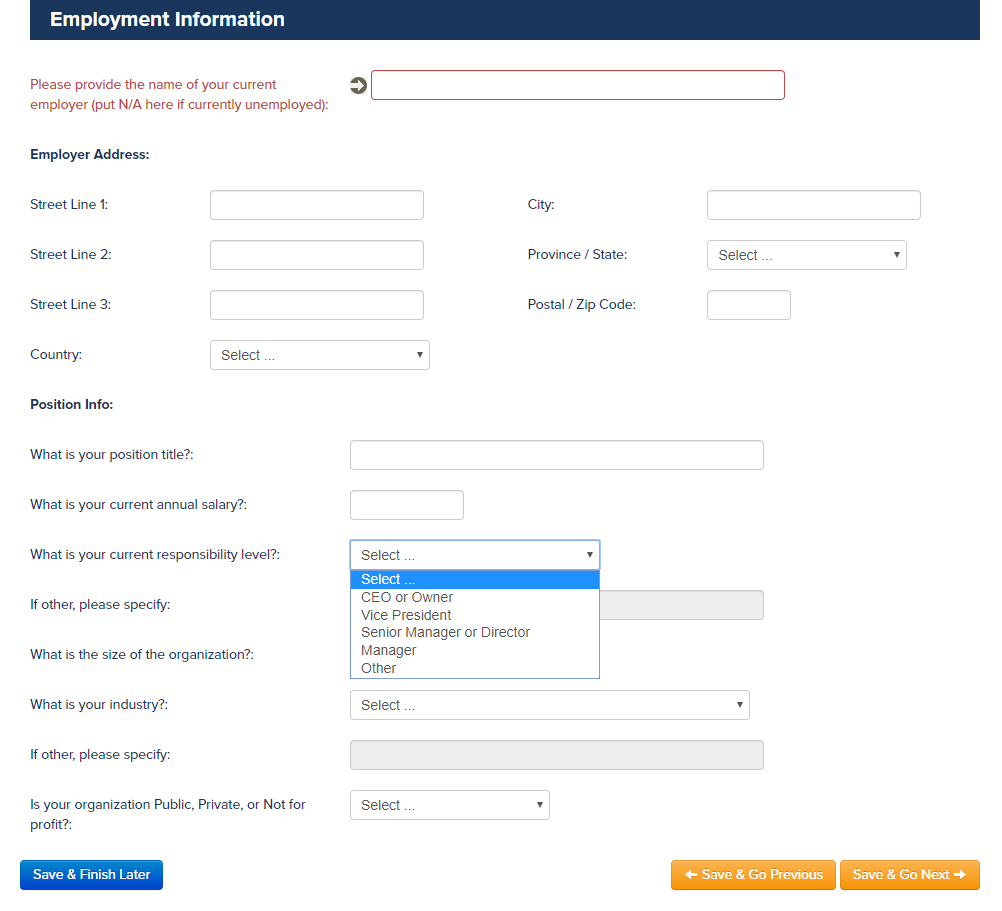Open the Province / State dropdown

pos(806,254)
